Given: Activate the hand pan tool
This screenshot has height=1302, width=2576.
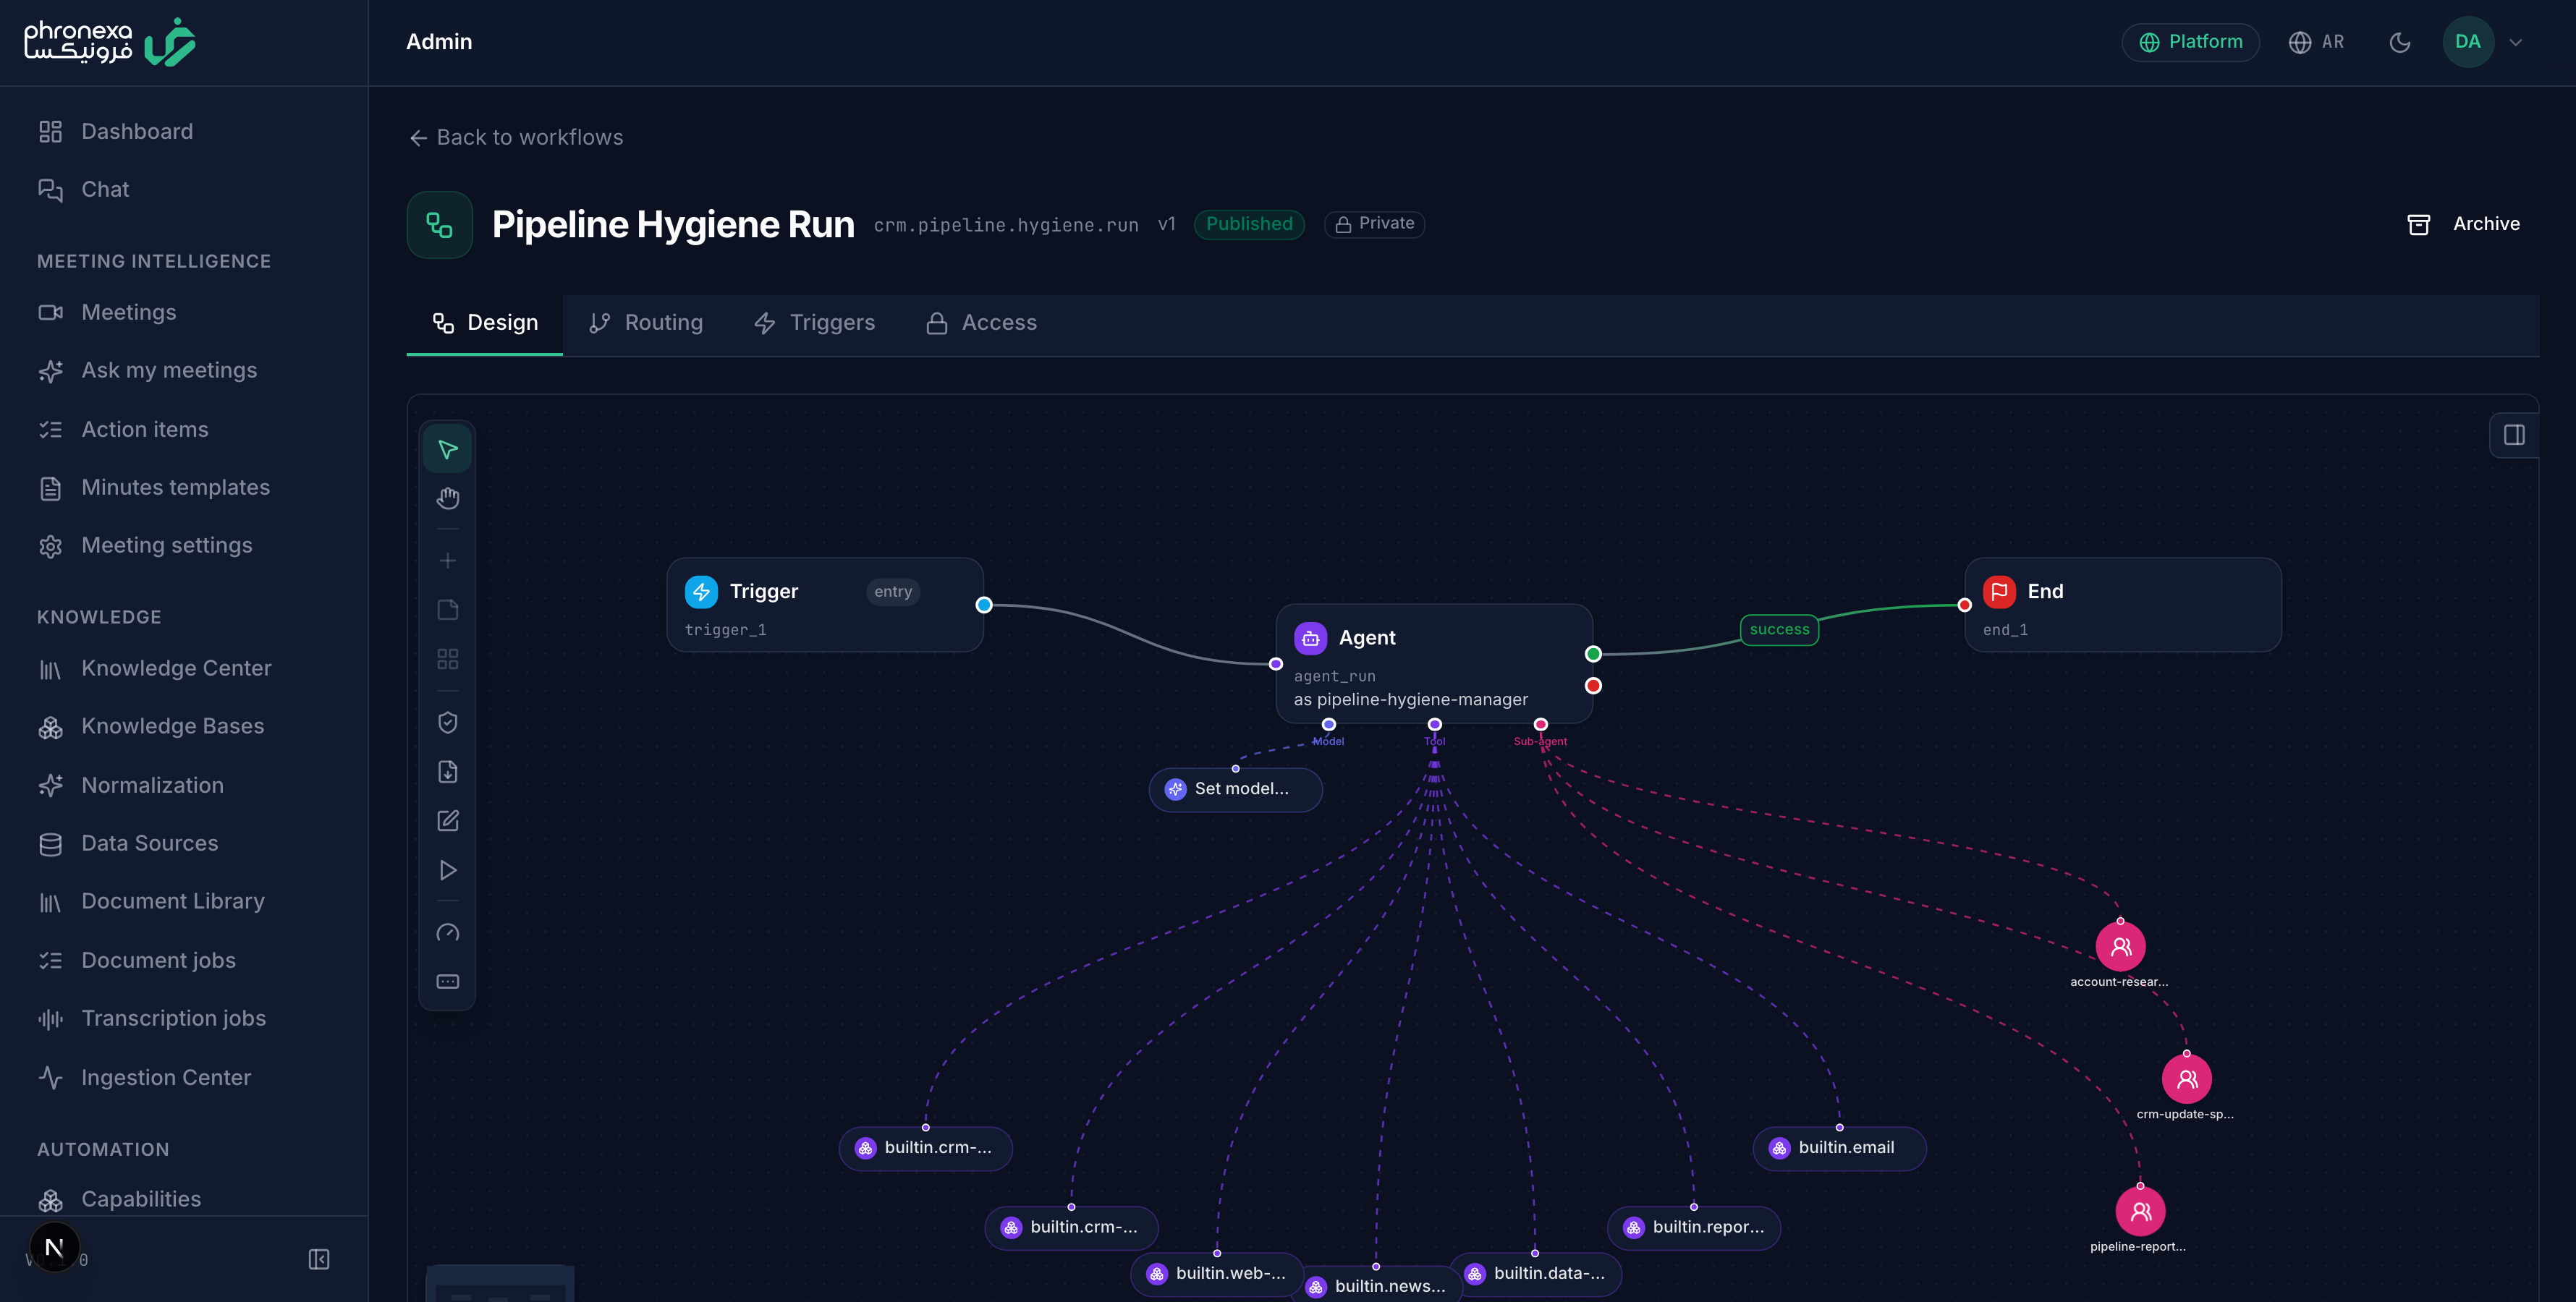Looking at the screenshot, I should coord(447,498).
